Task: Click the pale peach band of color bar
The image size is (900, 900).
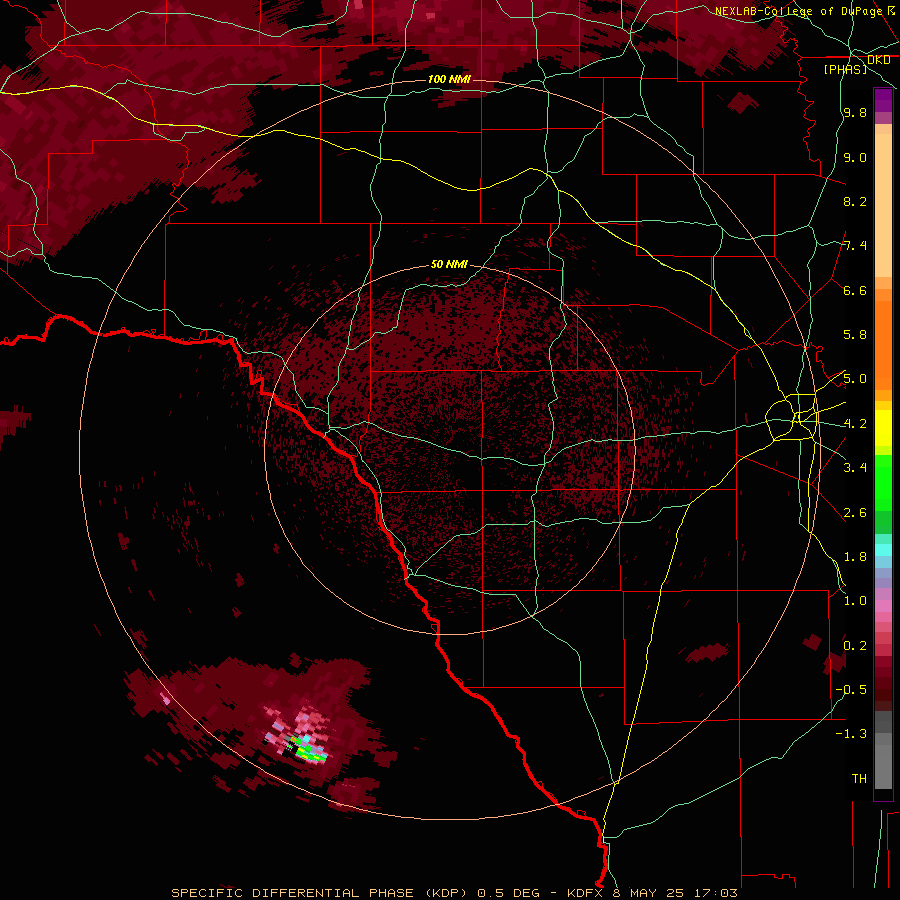Action: point(883,206)
